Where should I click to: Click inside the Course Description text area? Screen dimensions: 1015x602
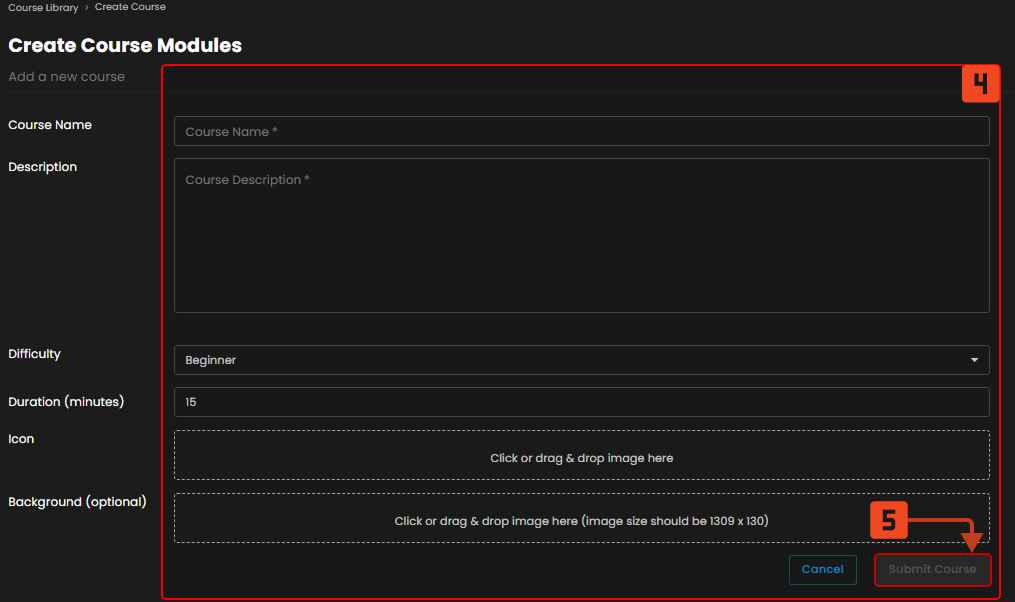tap(581, 235)
